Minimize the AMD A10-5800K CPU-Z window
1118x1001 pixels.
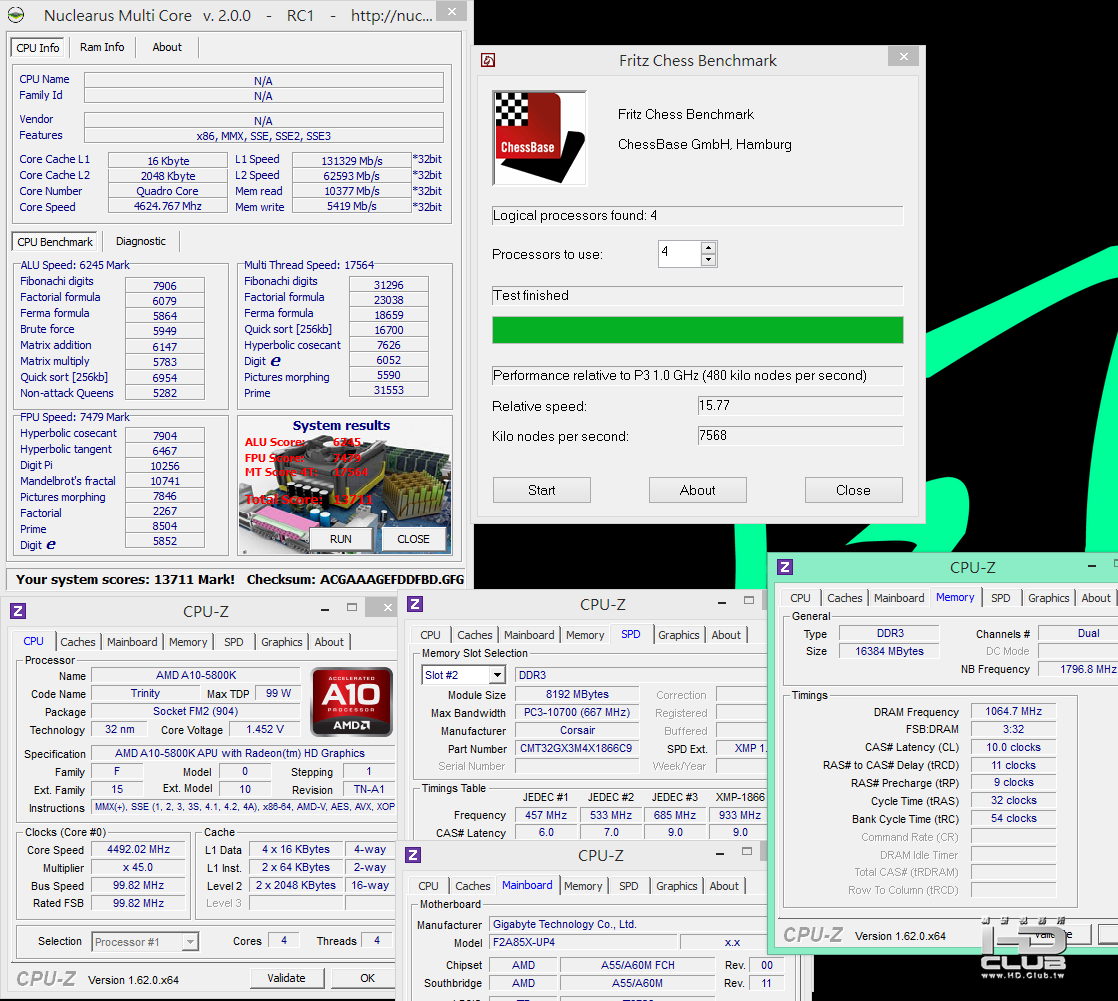pyautogui.click(x=325, y=610)
